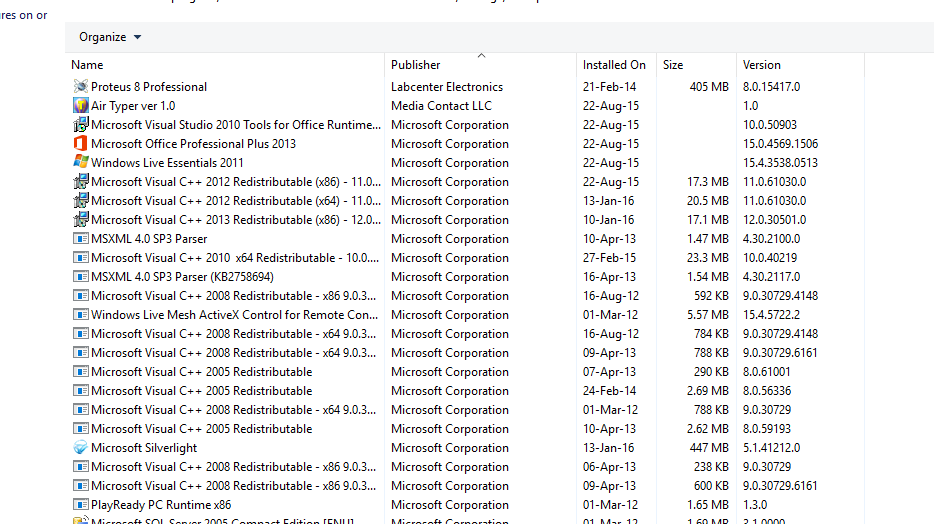Viewport: 934px width, 524px height.
Task: Sort by Version column header
Action: [x=762, y=65]
